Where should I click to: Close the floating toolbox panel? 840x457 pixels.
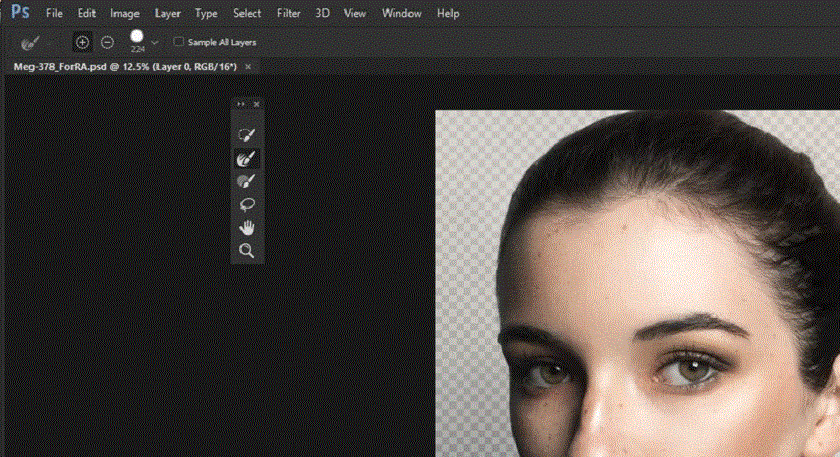tap(256, 104)
